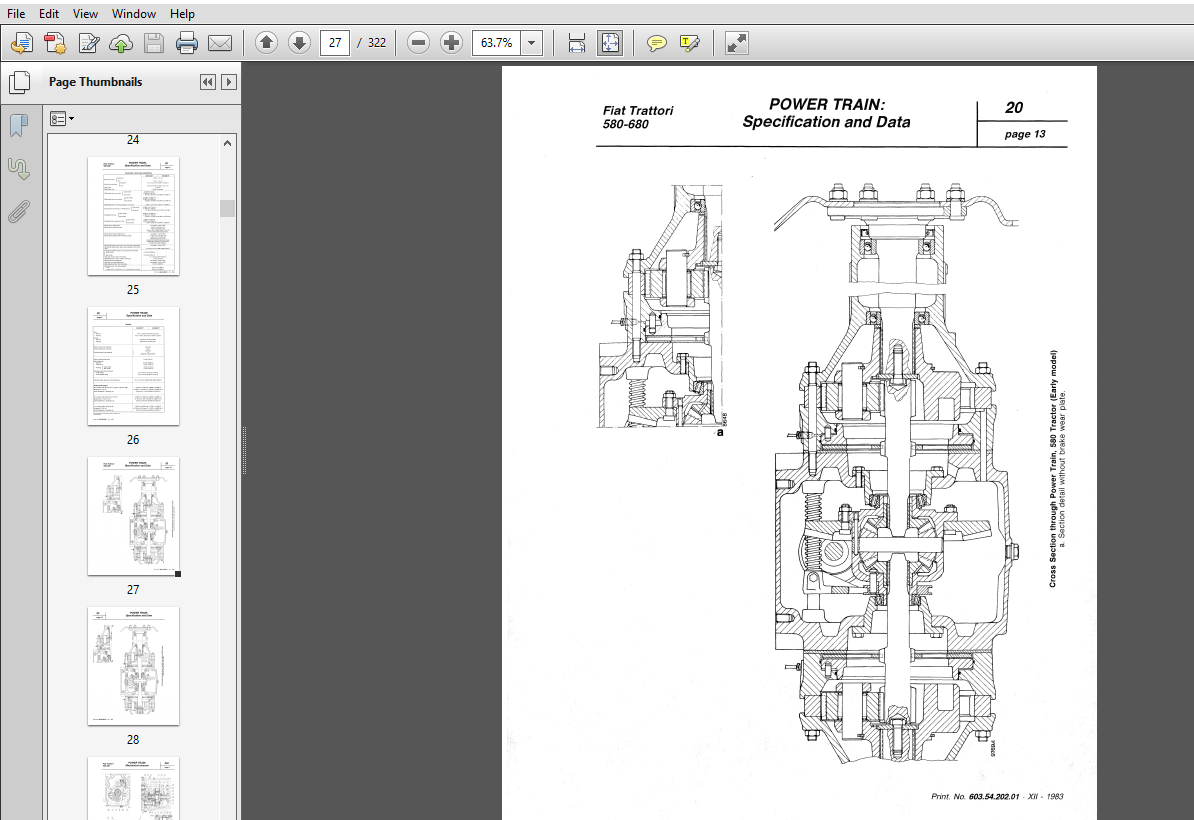The width and height of the screenshot is (1194, 820).
Task: Open the View menu
Action: pos(85,14)
